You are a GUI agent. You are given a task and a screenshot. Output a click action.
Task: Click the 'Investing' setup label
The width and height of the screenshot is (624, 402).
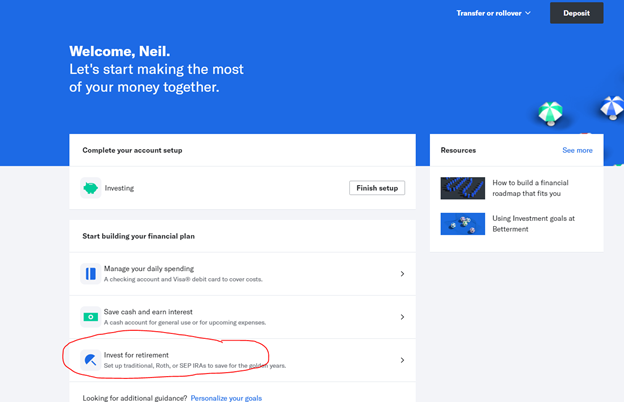tap(119, 188)
